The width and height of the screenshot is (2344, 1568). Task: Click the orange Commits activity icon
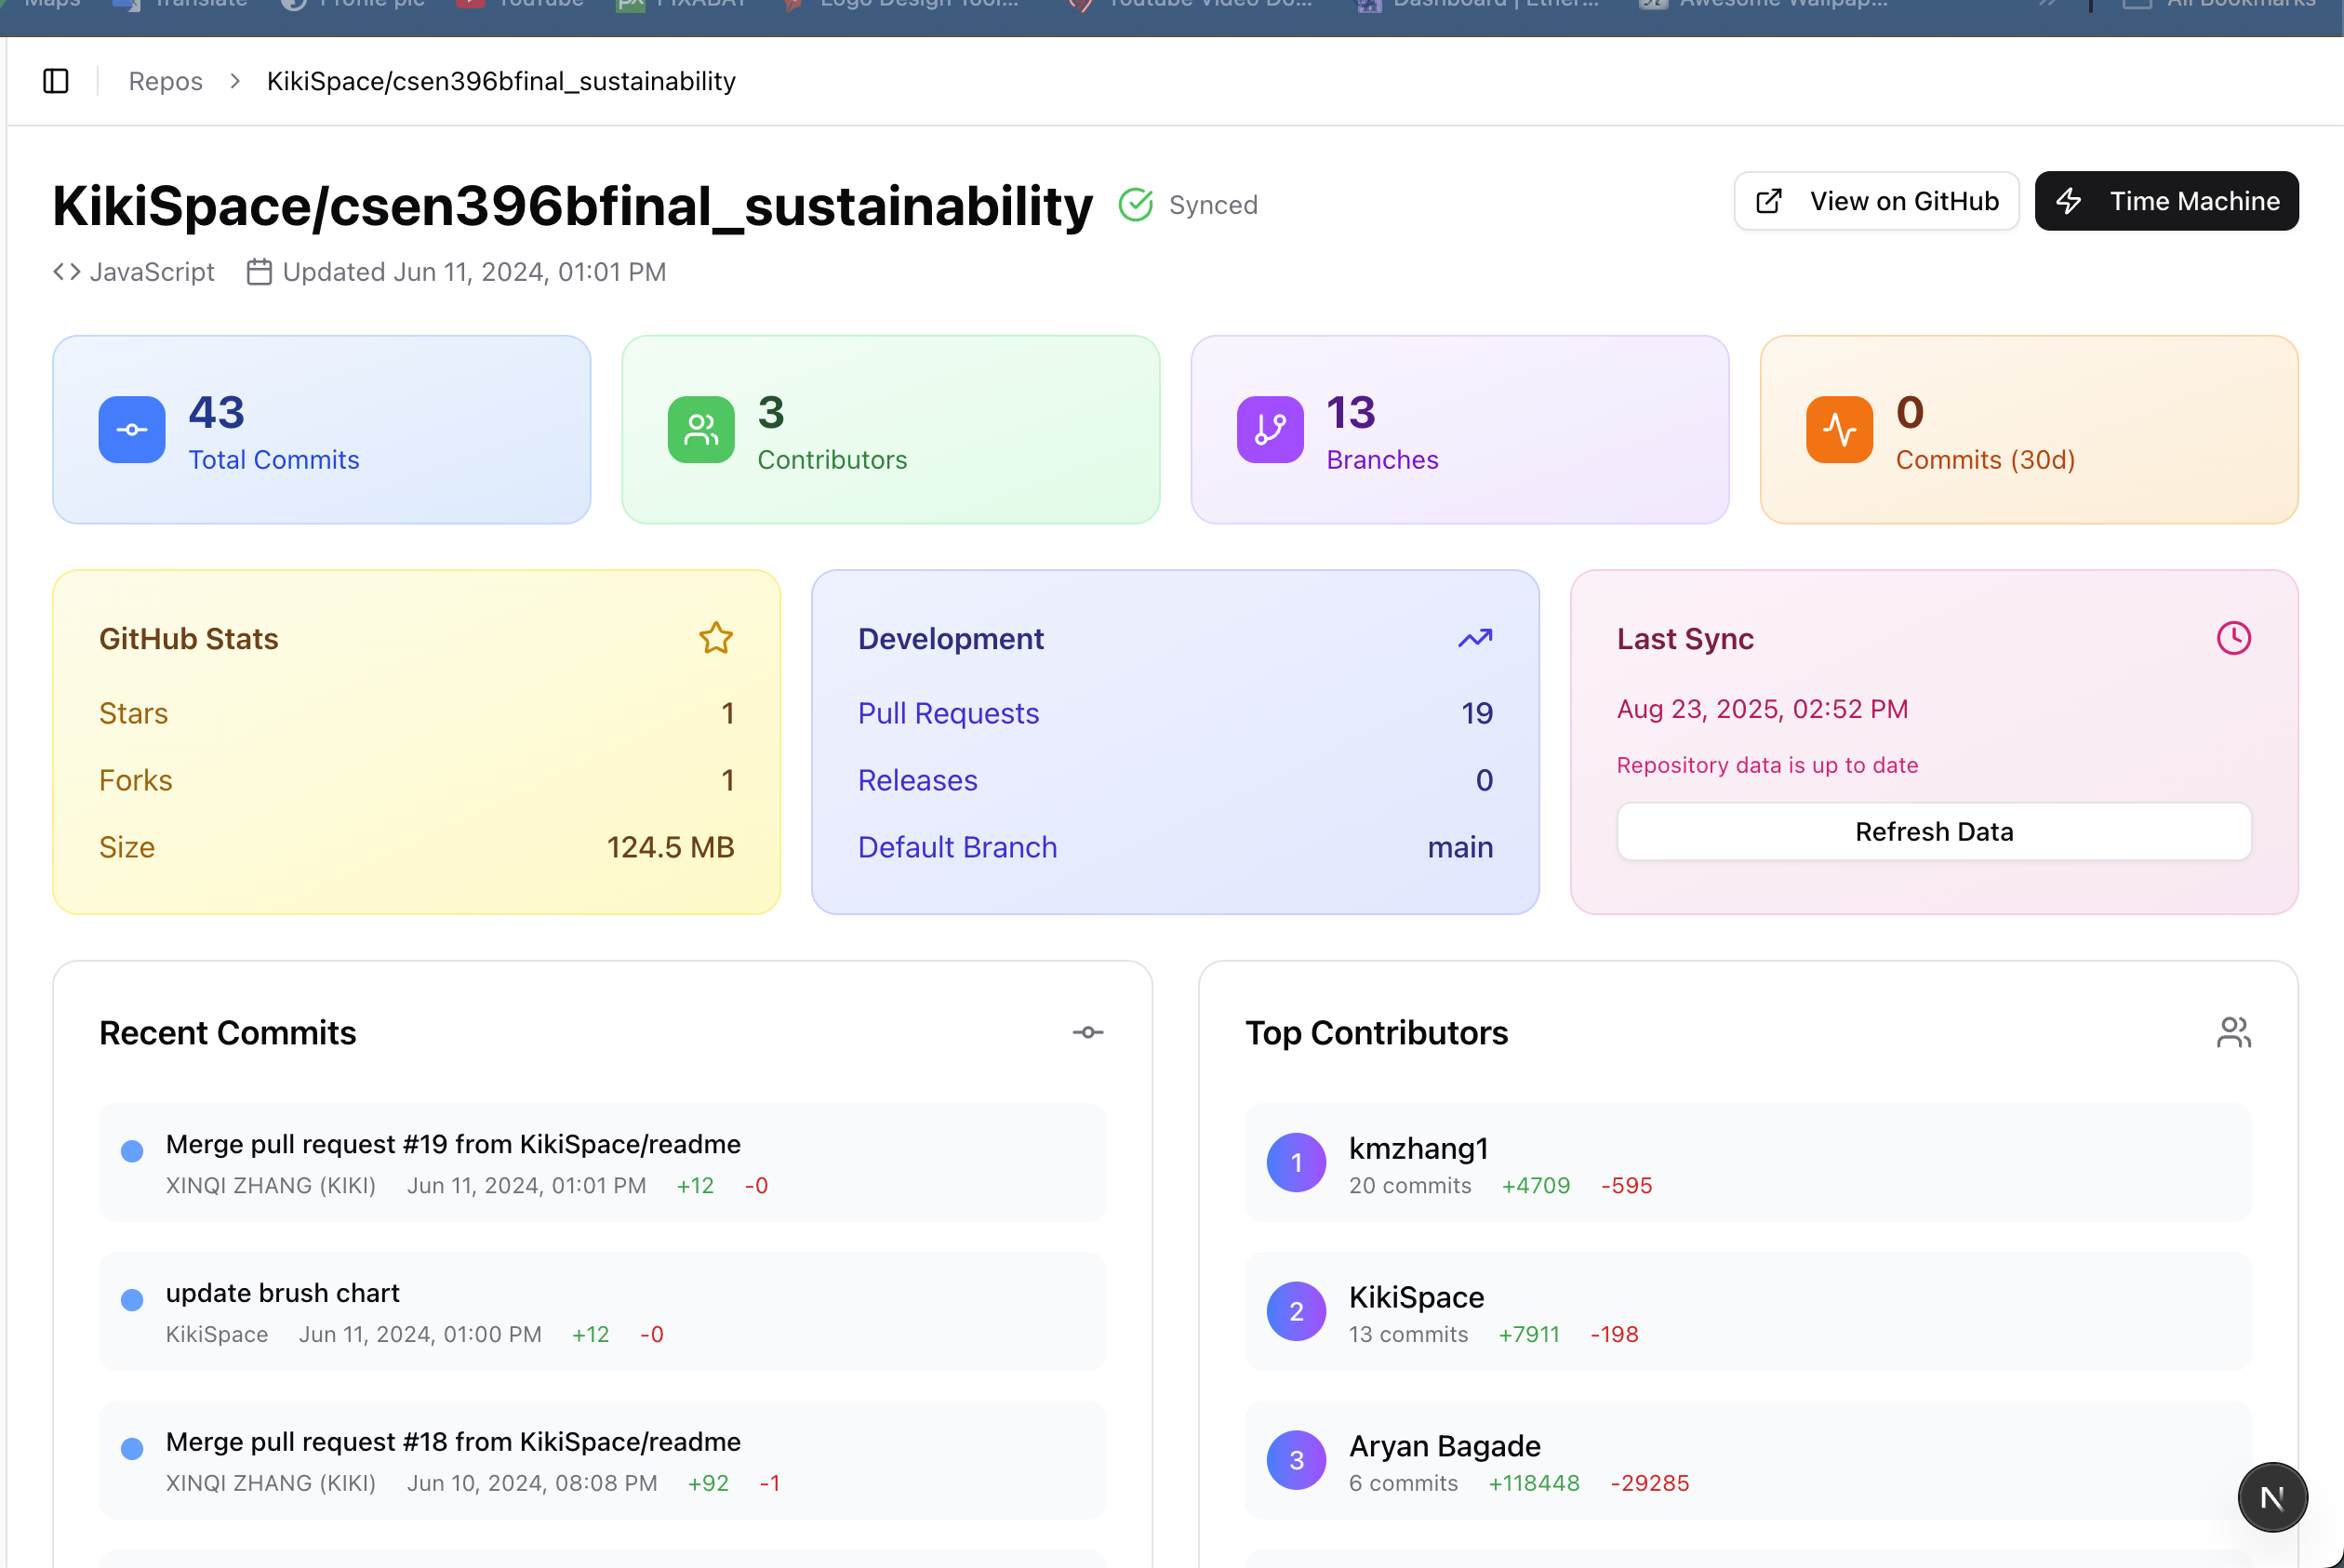(1838, 430)
